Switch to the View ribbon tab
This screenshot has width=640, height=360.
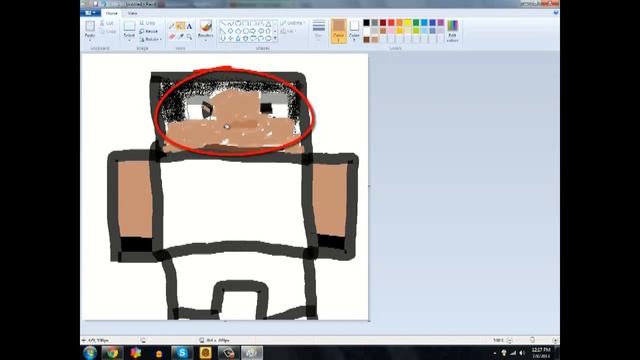click(x=132, y=13)
